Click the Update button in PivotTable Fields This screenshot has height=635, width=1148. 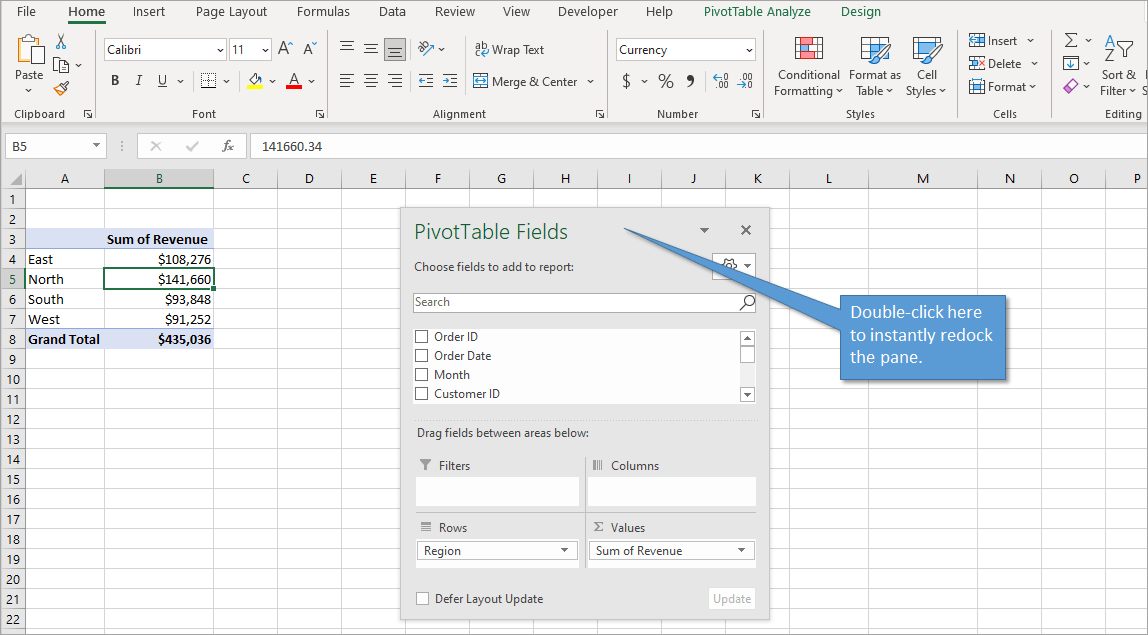[732, 598]
